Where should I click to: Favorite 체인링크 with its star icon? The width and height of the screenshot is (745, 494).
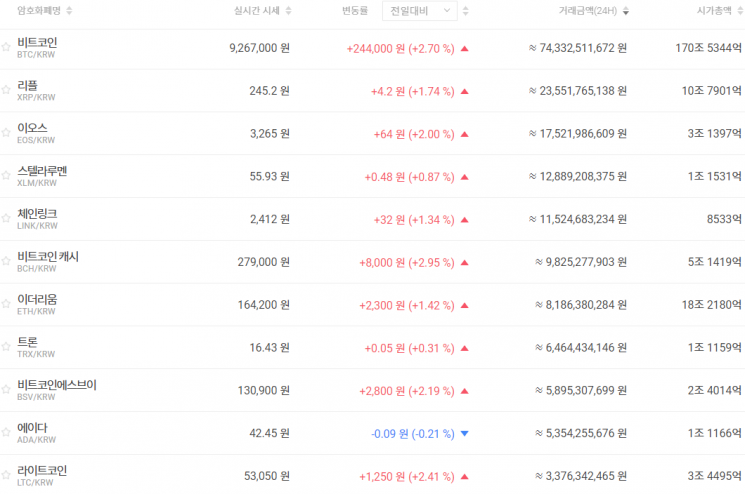pos(6,218)
